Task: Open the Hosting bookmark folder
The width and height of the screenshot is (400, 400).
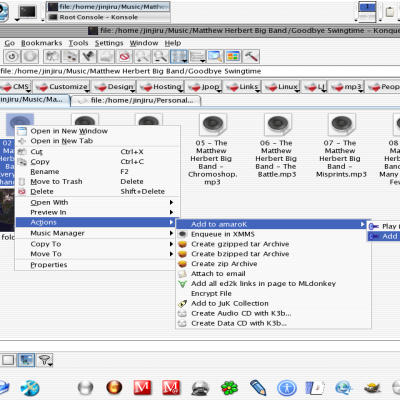Action: coord(161,87)
